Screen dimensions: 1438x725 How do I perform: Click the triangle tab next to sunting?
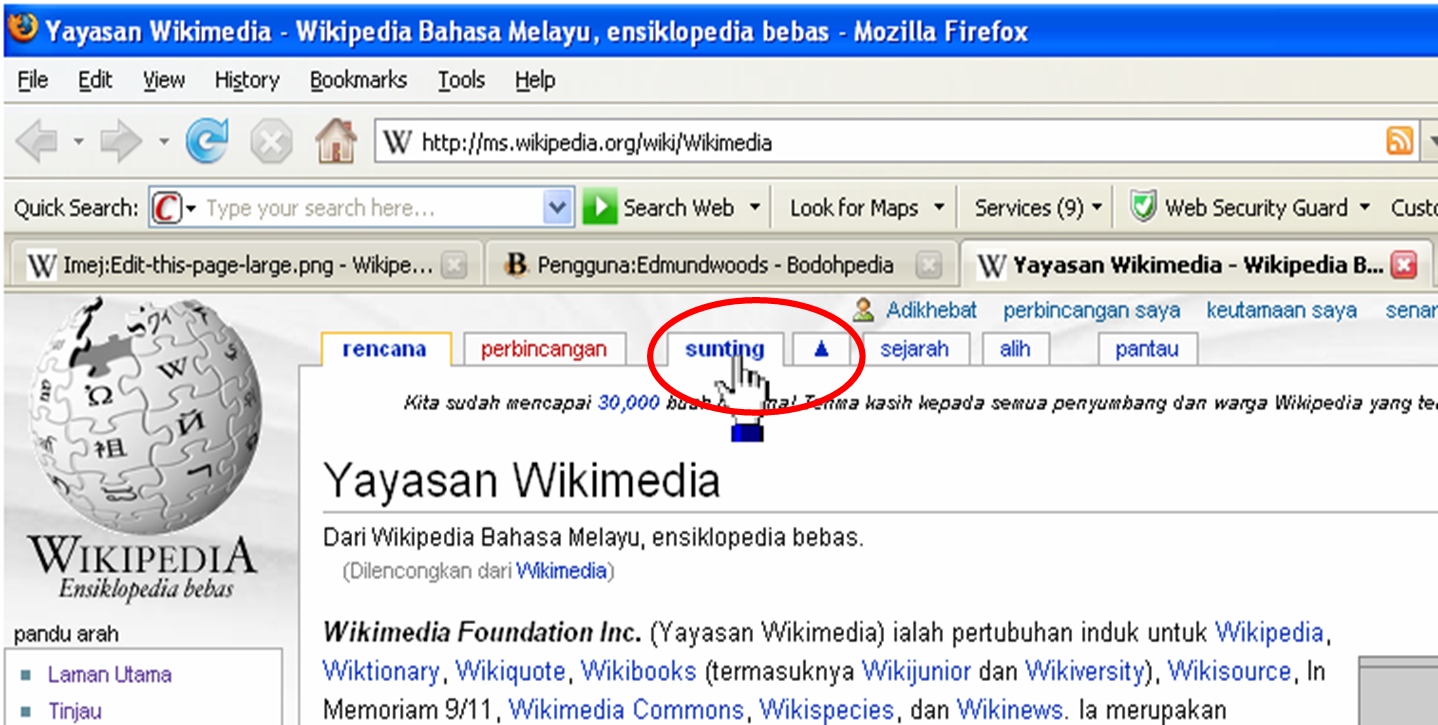click(x=822, y=349)
